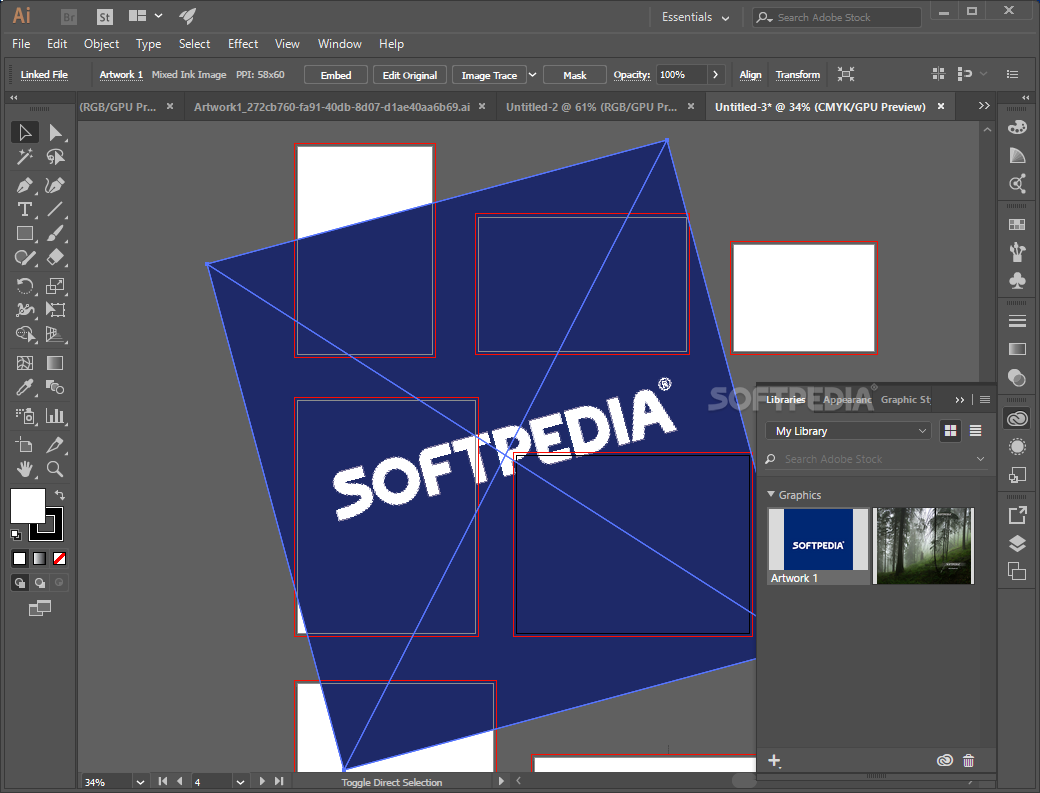Select the Column Graph tool
This screenshot has height=793, width=1040.
tap(55, 416)
